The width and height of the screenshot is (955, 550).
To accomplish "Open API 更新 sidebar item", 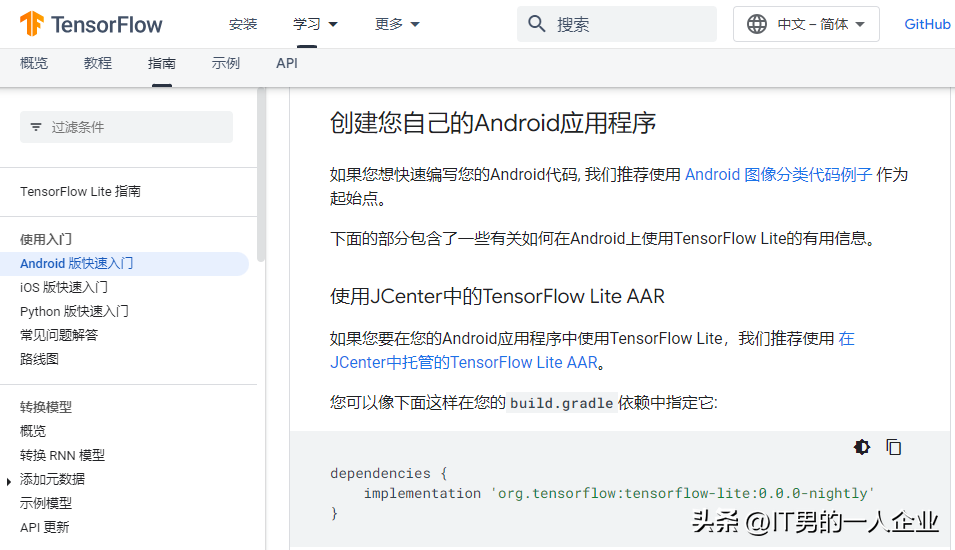I will pos(44,527).
